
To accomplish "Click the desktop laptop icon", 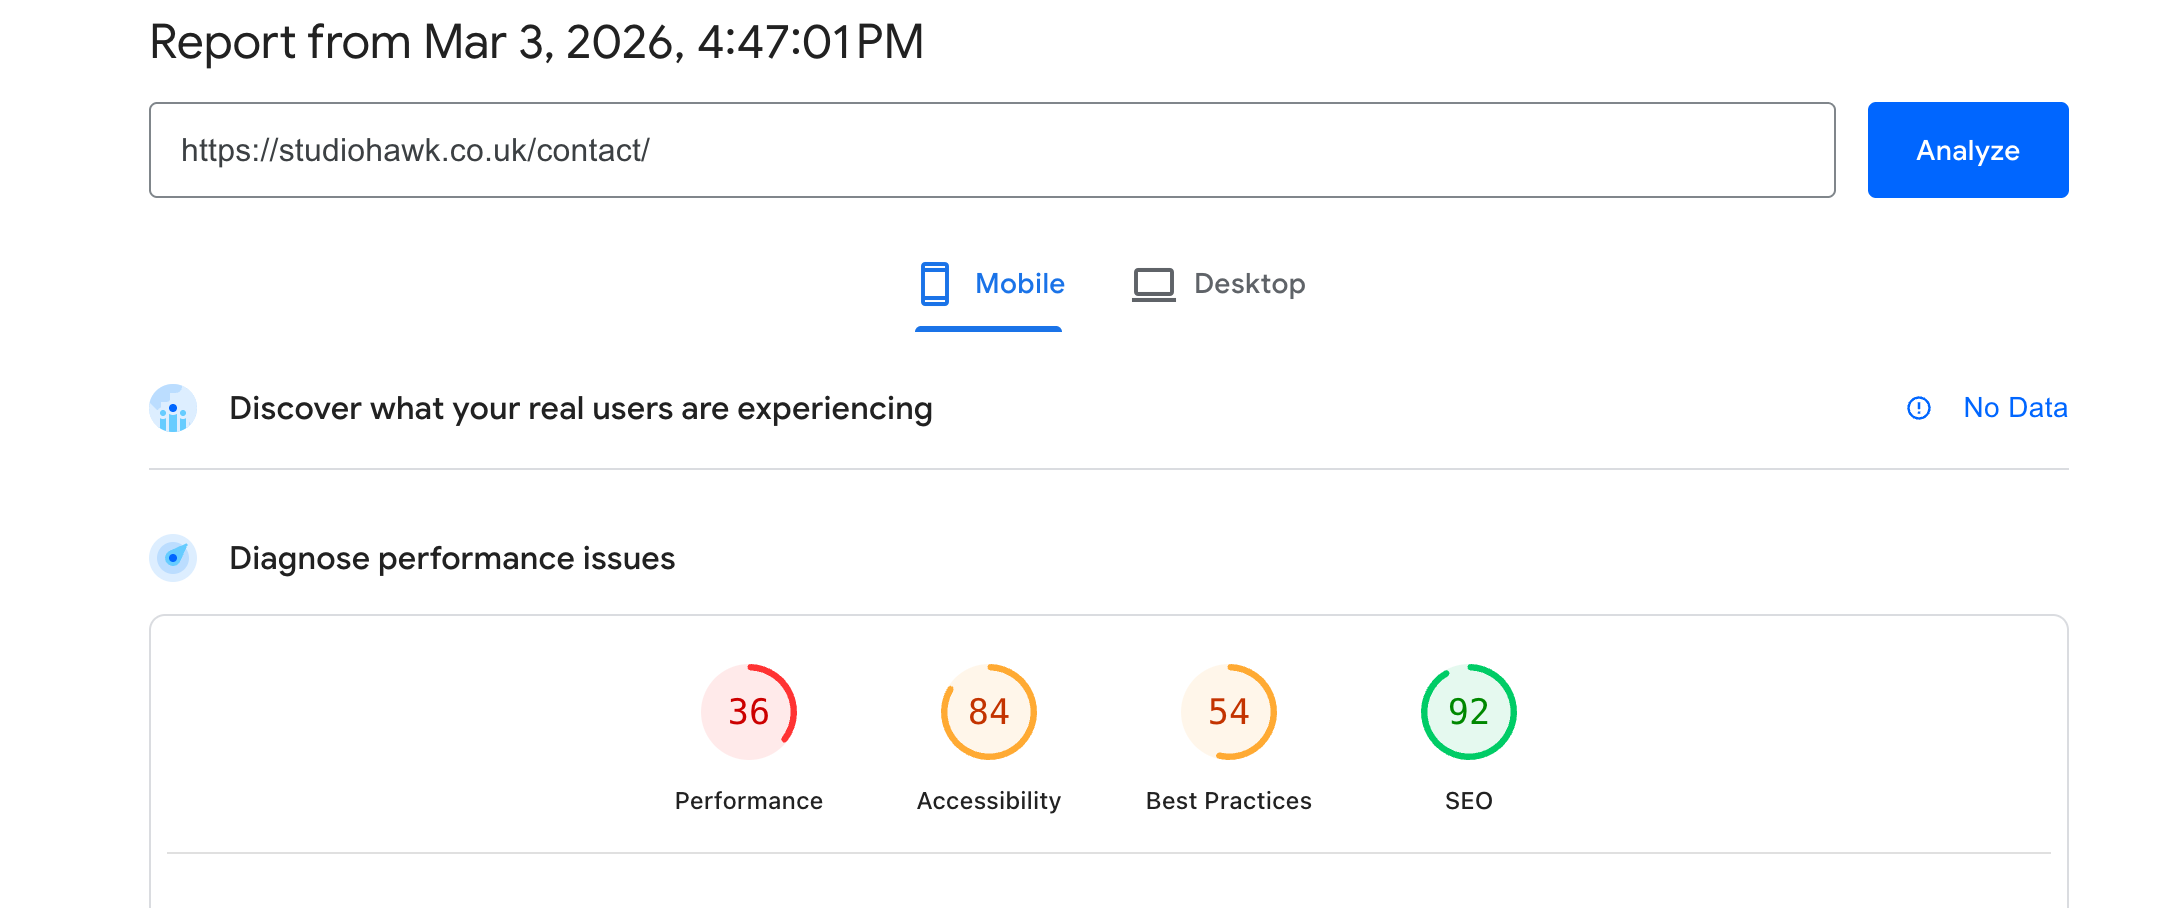I will tap(1153, 284).
